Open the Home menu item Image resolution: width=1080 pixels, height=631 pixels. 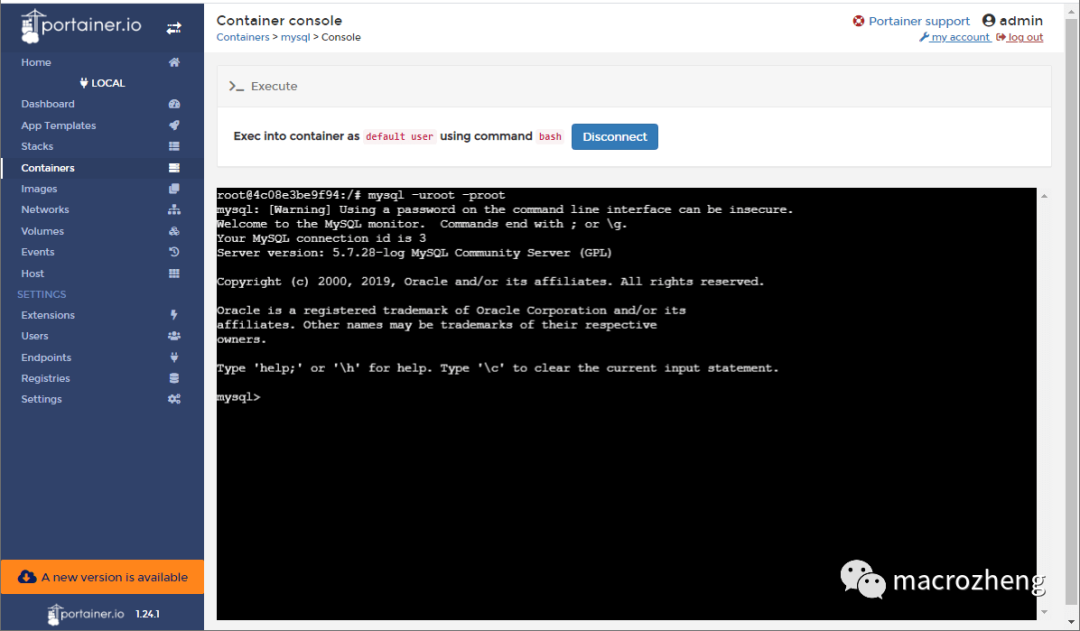[102, 62]
